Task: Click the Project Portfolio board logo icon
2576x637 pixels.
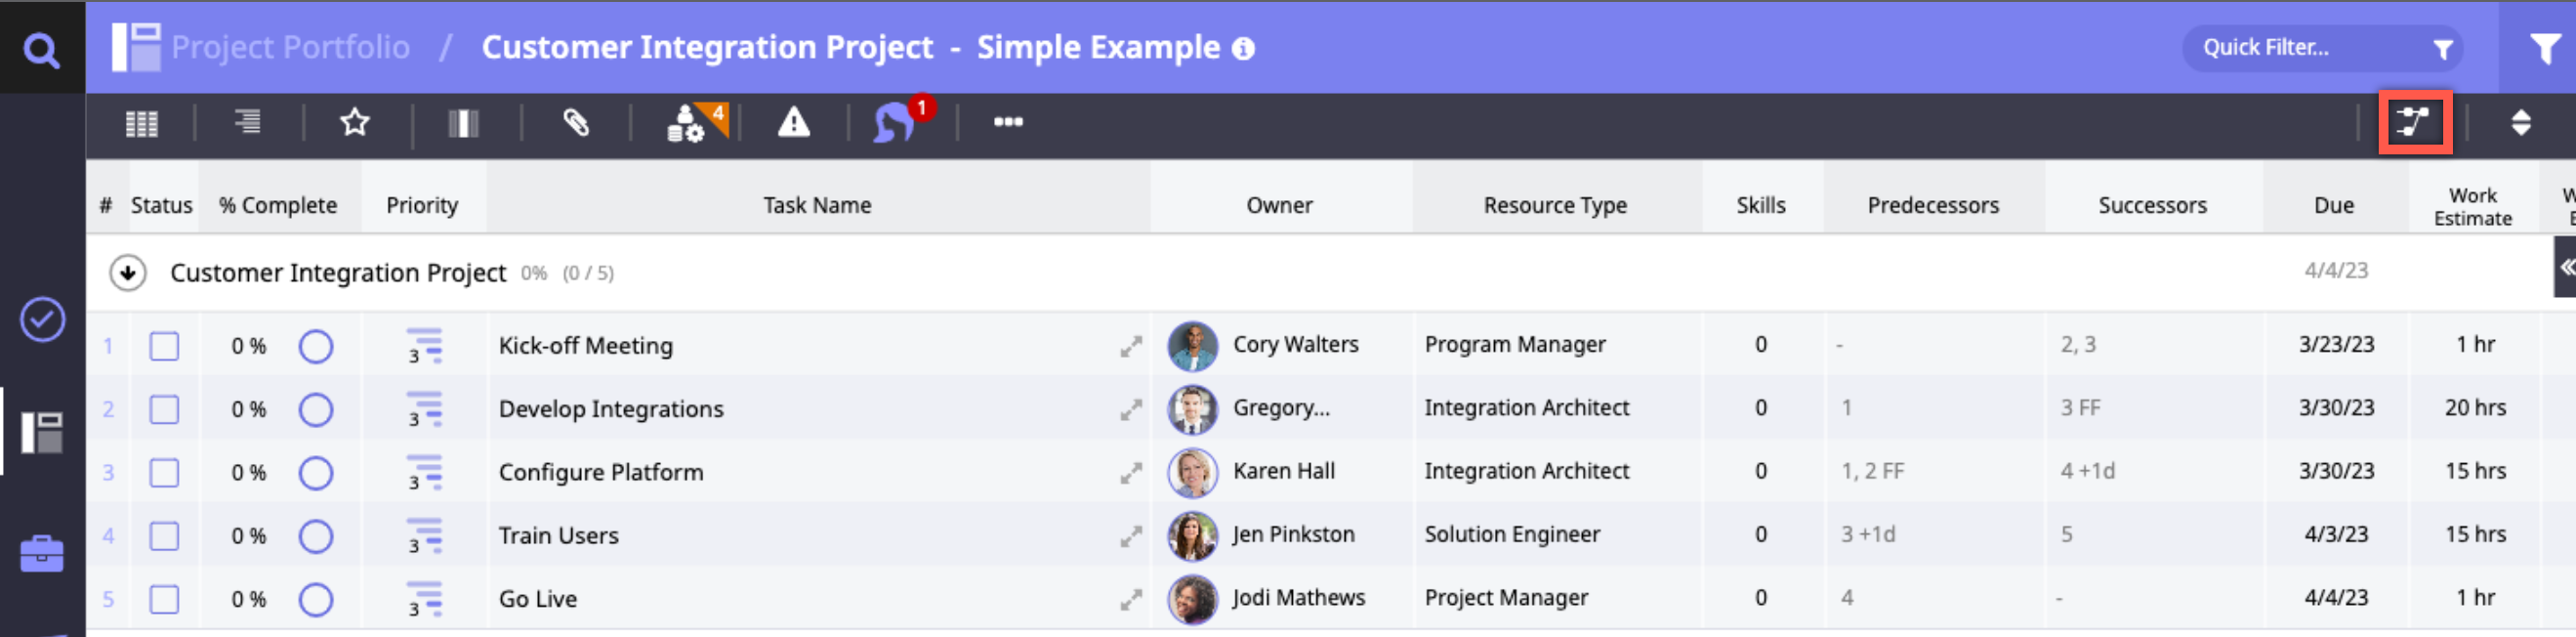Action: (136, 47)
